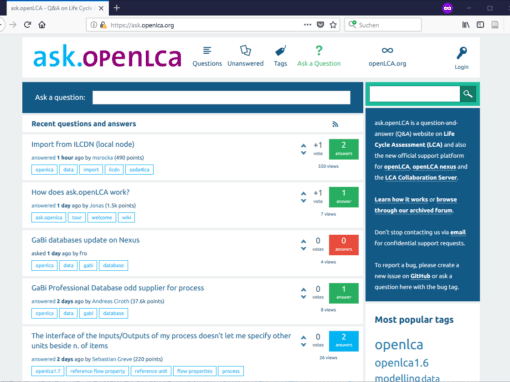Click the Login key icon
Viewport: 510px width, 382px height.
(462, 53)
